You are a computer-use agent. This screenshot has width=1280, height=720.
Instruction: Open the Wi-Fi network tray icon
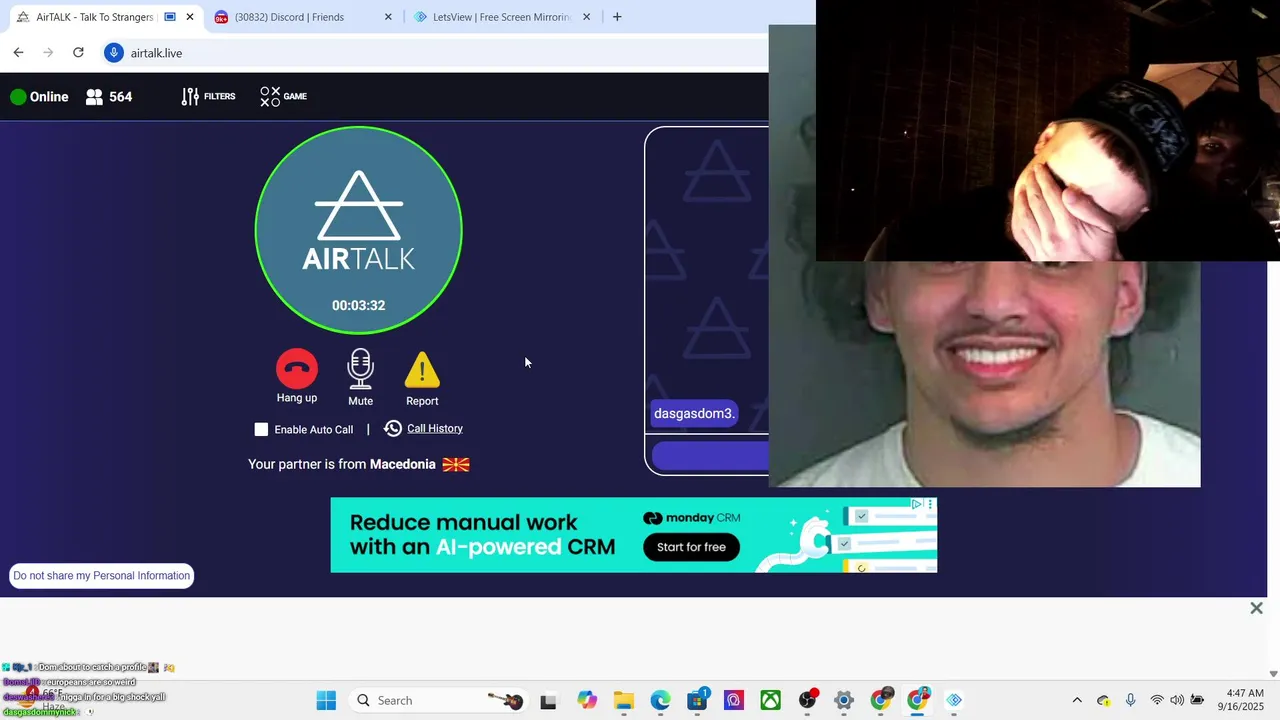1157,700
